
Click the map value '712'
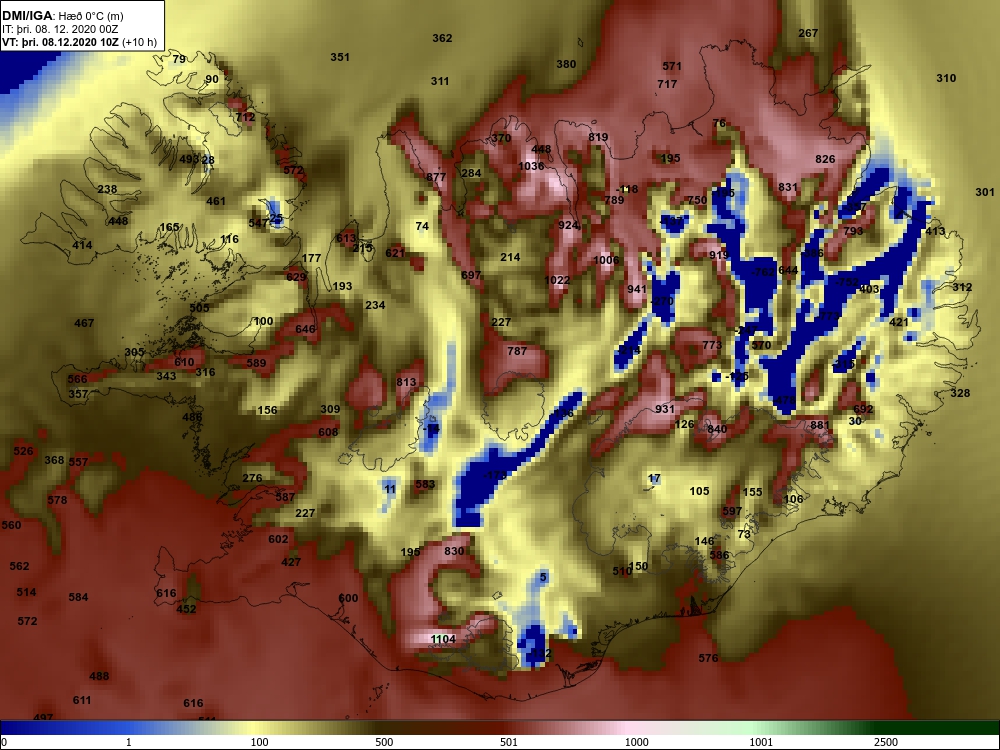coord(246,117)
